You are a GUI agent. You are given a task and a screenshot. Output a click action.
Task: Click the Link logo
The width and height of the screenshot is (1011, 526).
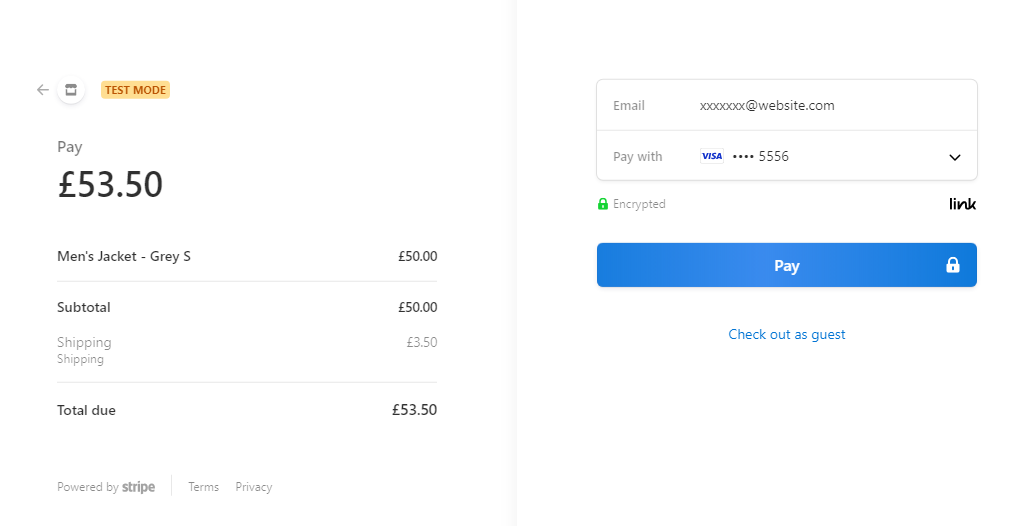point(962,204)
